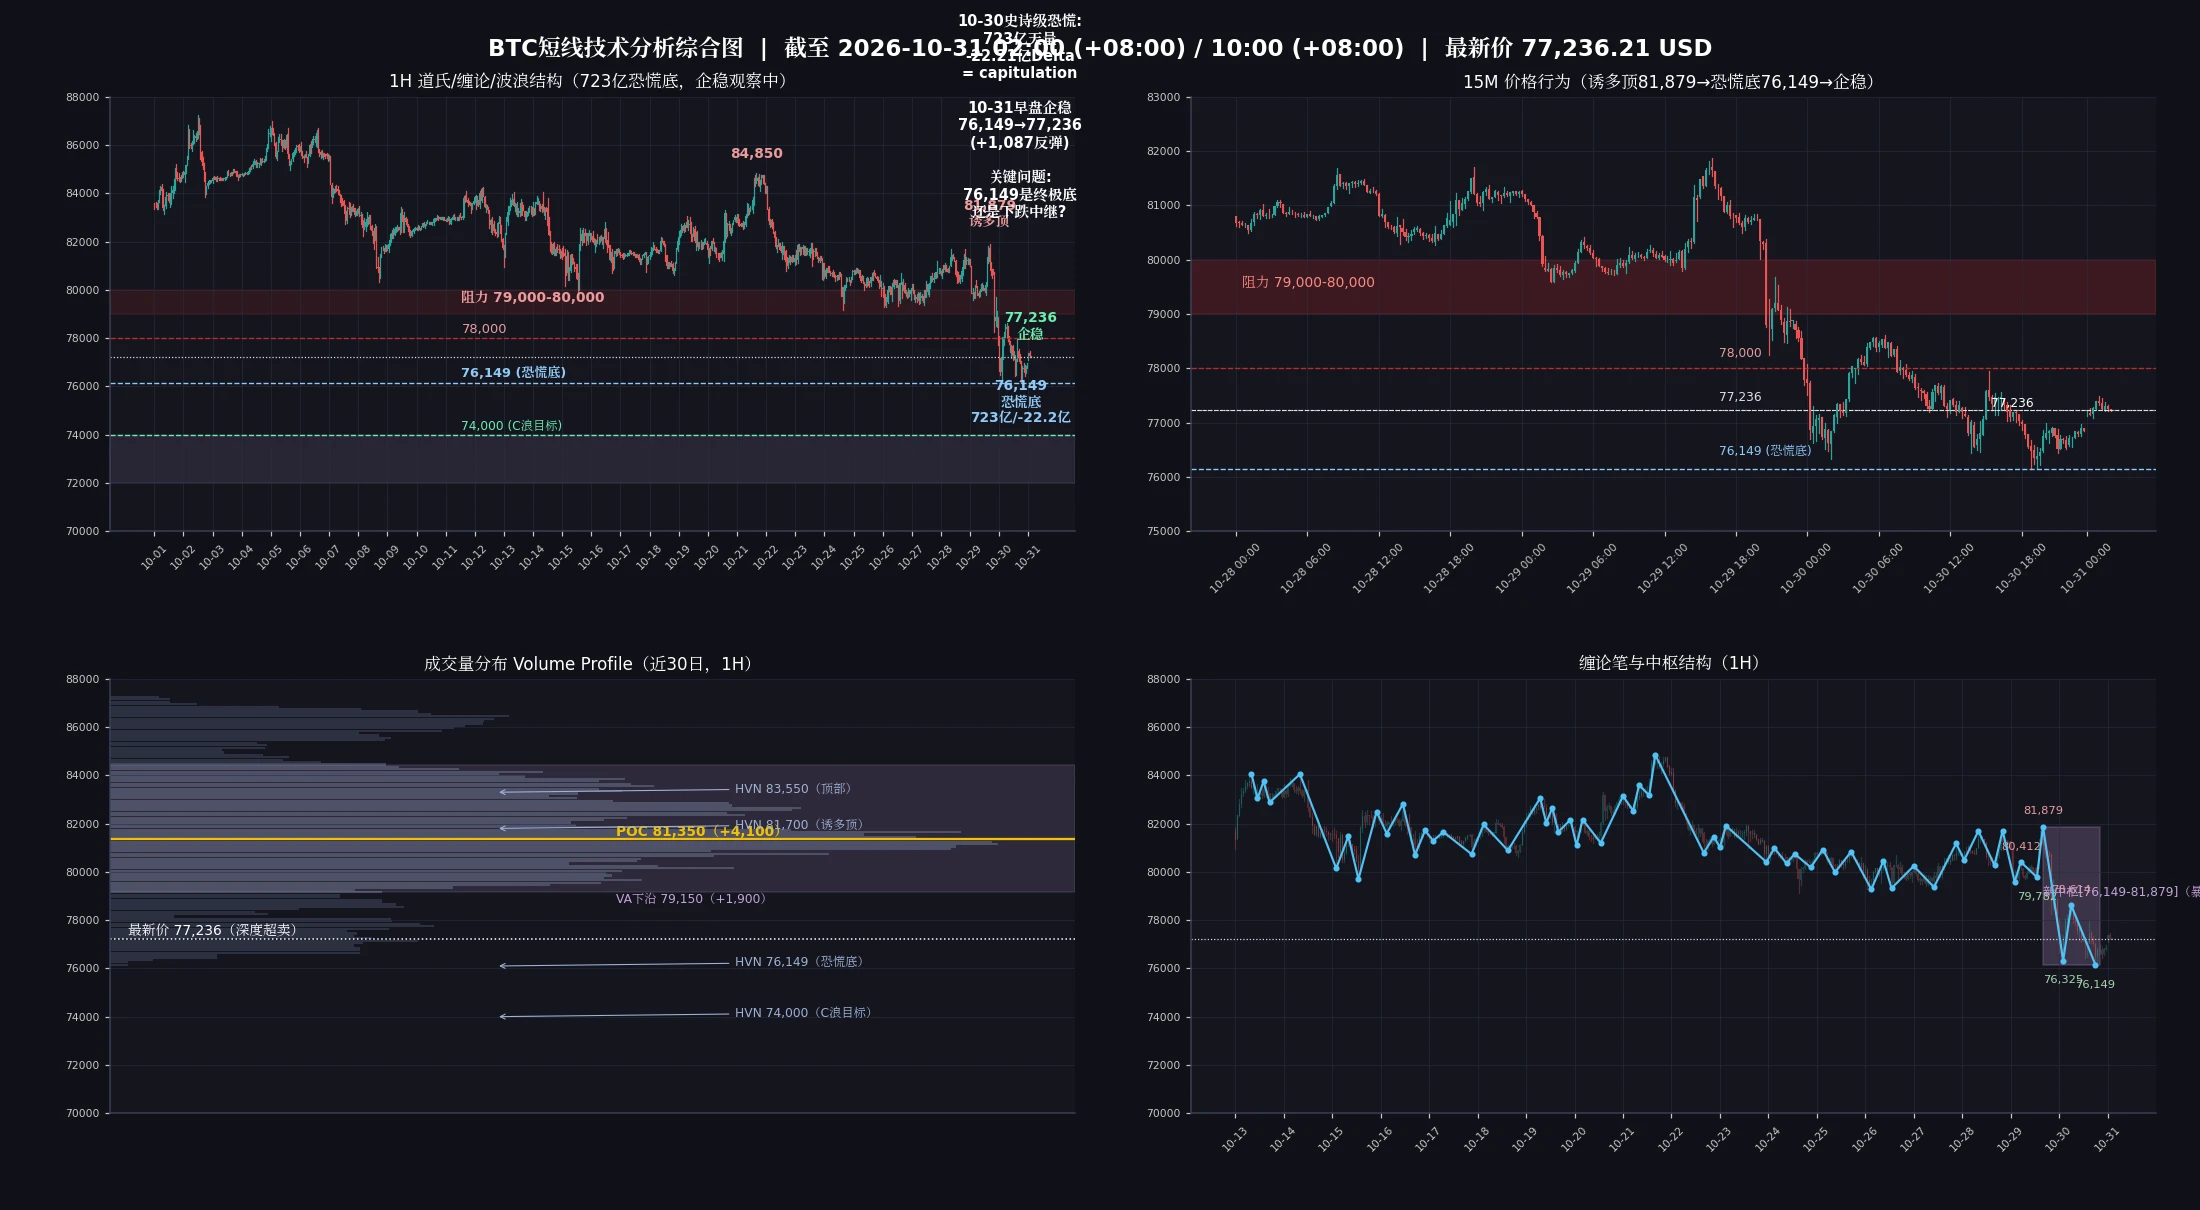Click the 78,000 dashed-line label on the 1H chart
Viewport: 2200px width, 1210px height.
coord(484,328)
